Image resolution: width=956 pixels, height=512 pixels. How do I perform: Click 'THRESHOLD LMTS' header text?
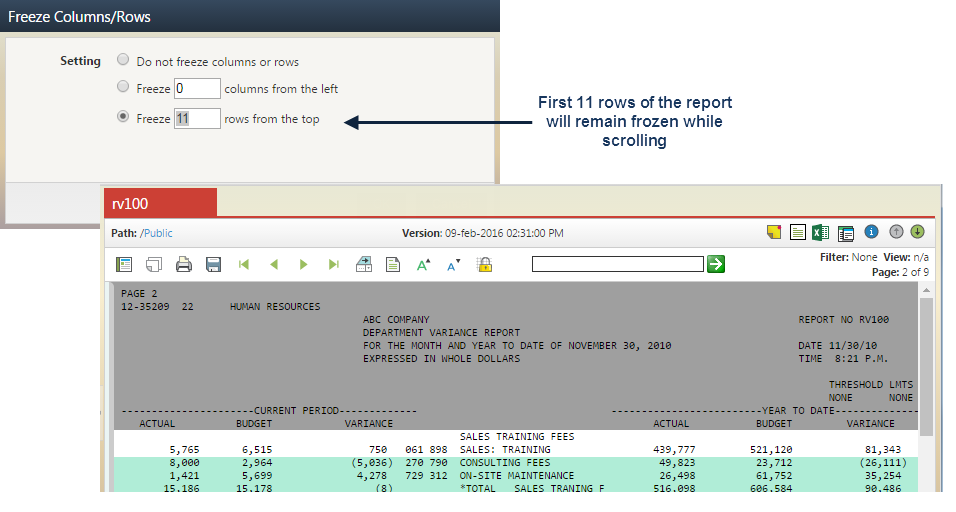pos(871,384)
